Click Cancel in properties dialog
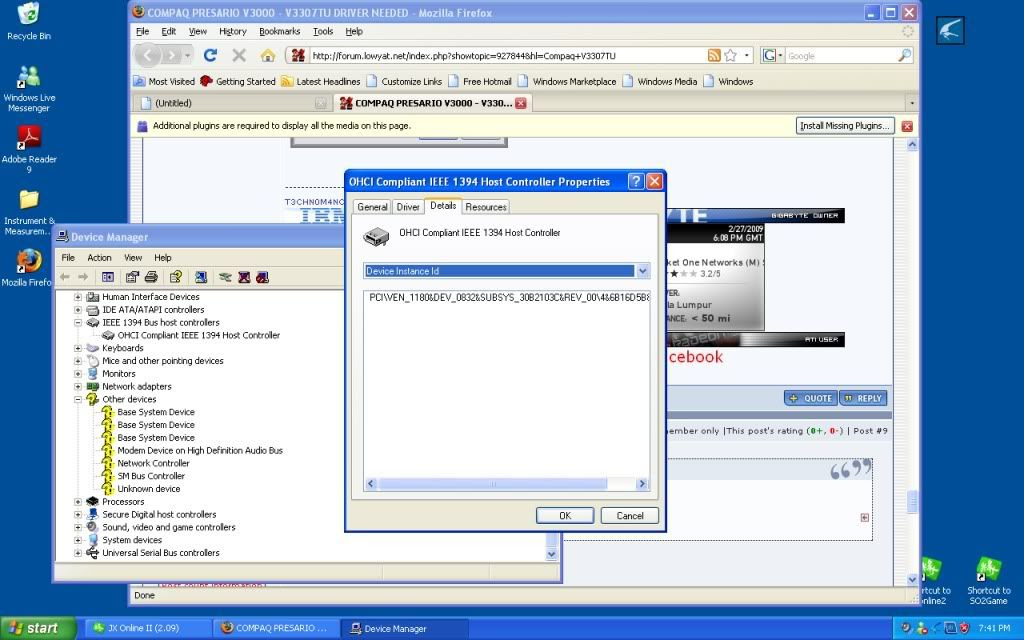This screenshot has width=1024, height=640. click(x=630, y=516)
